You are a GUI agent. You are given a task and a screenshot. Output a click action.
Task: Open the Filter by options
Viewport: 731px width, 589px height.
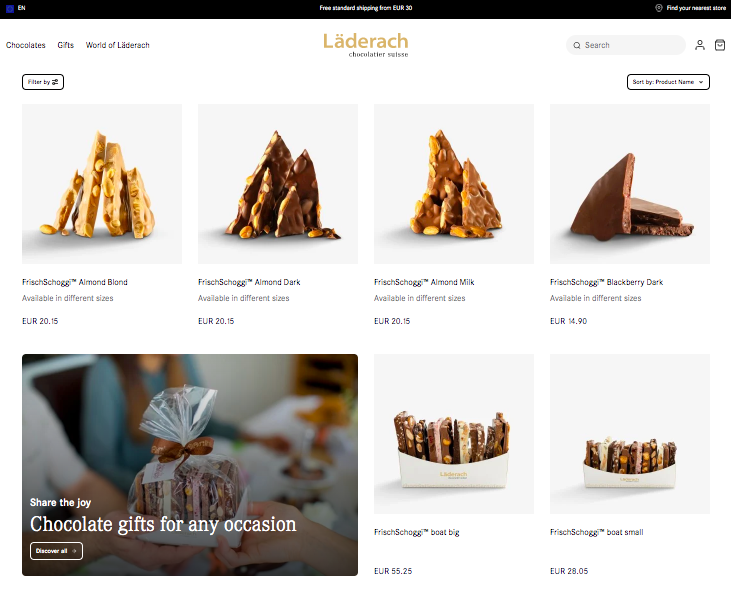tap(43, 82)
